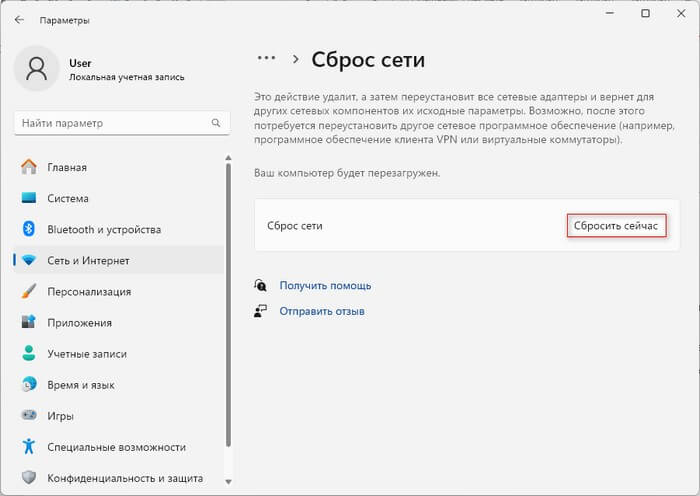The height and width of the screenshot is (496, 700).
Task: Click the Система monitor icon
Action: (29, 198)
